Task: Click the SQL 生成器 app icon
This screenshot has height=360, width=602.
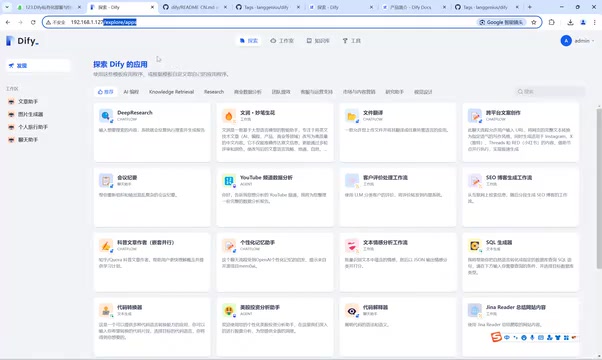Action: point(475,245)
